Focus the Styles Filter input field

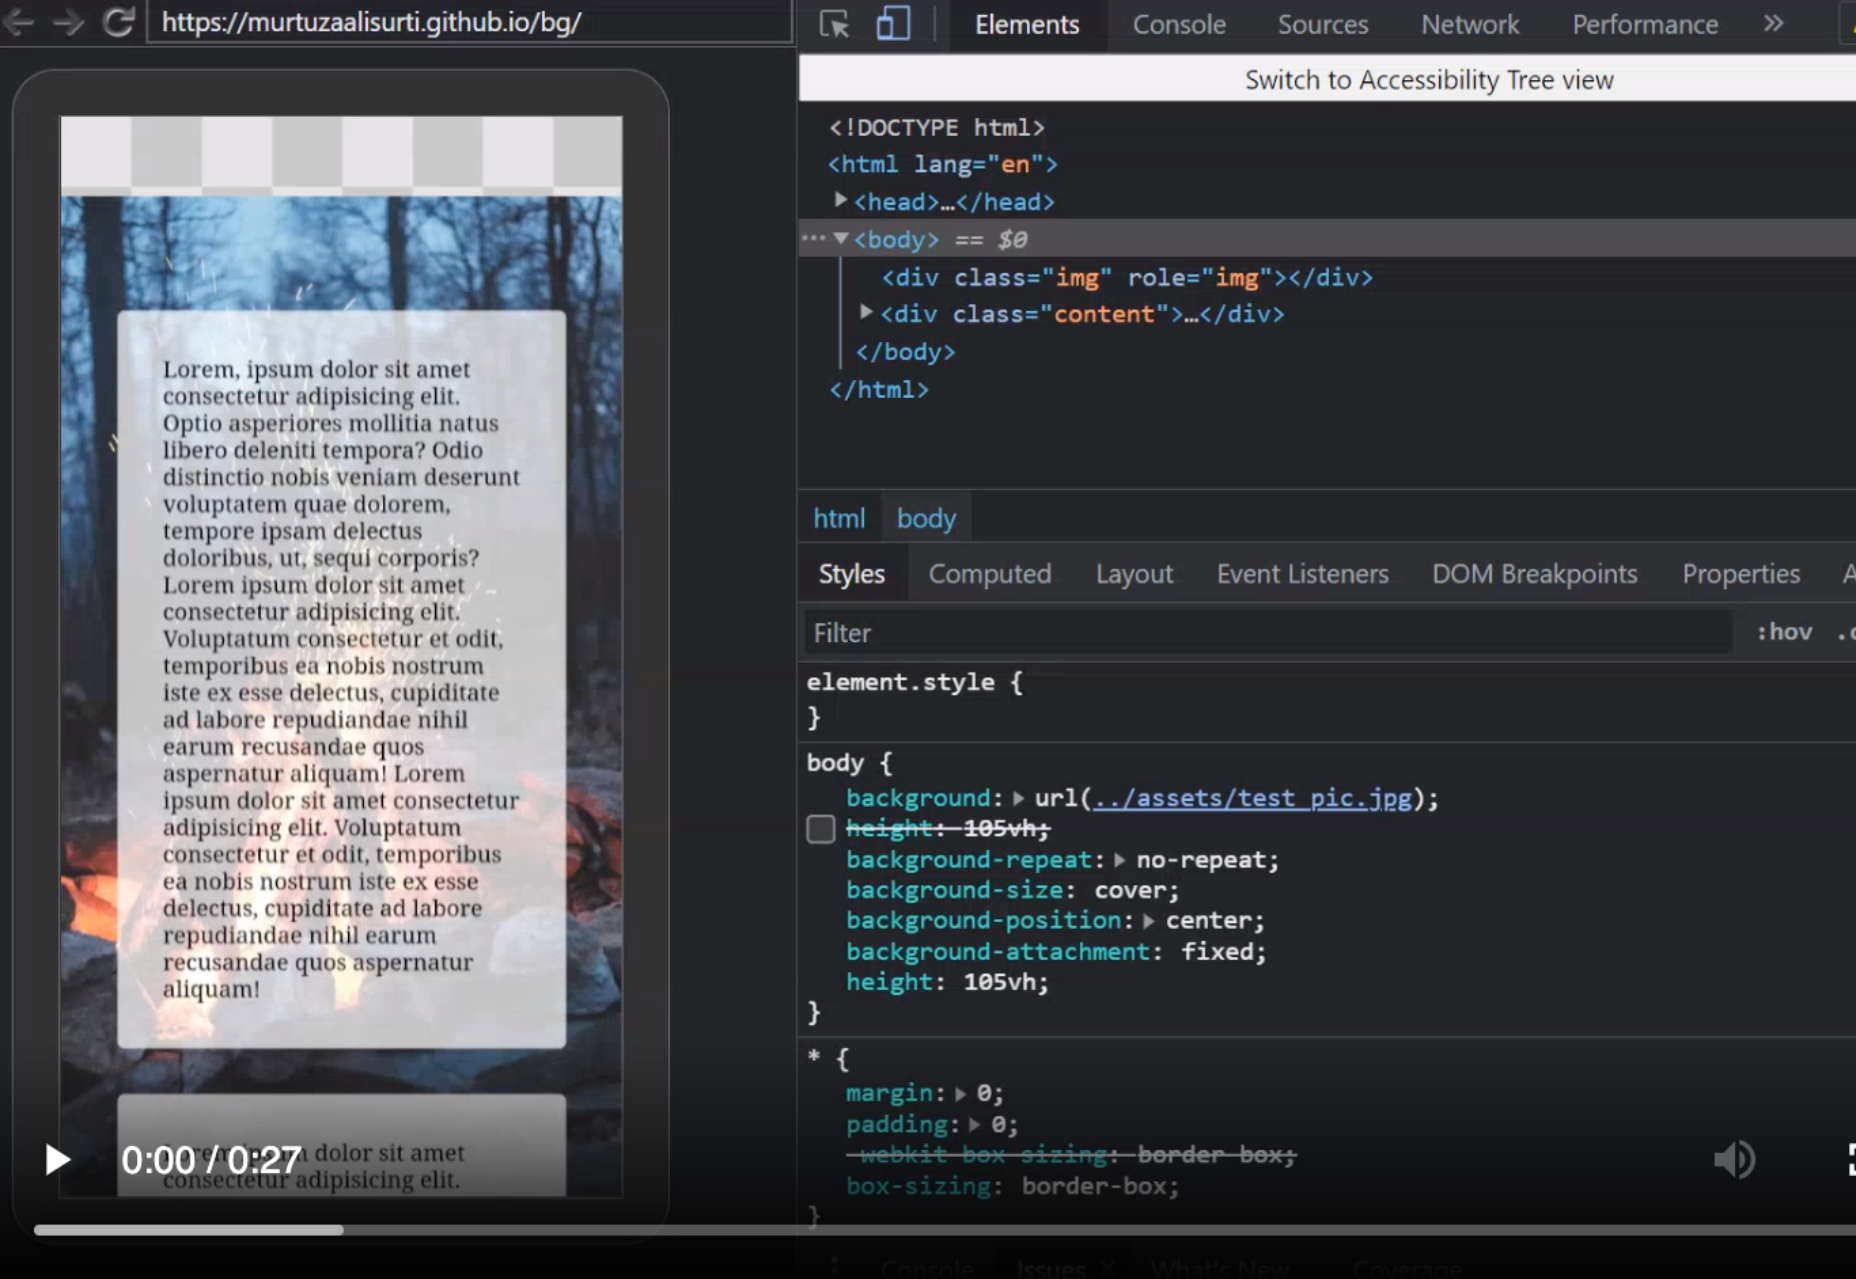1268,632
